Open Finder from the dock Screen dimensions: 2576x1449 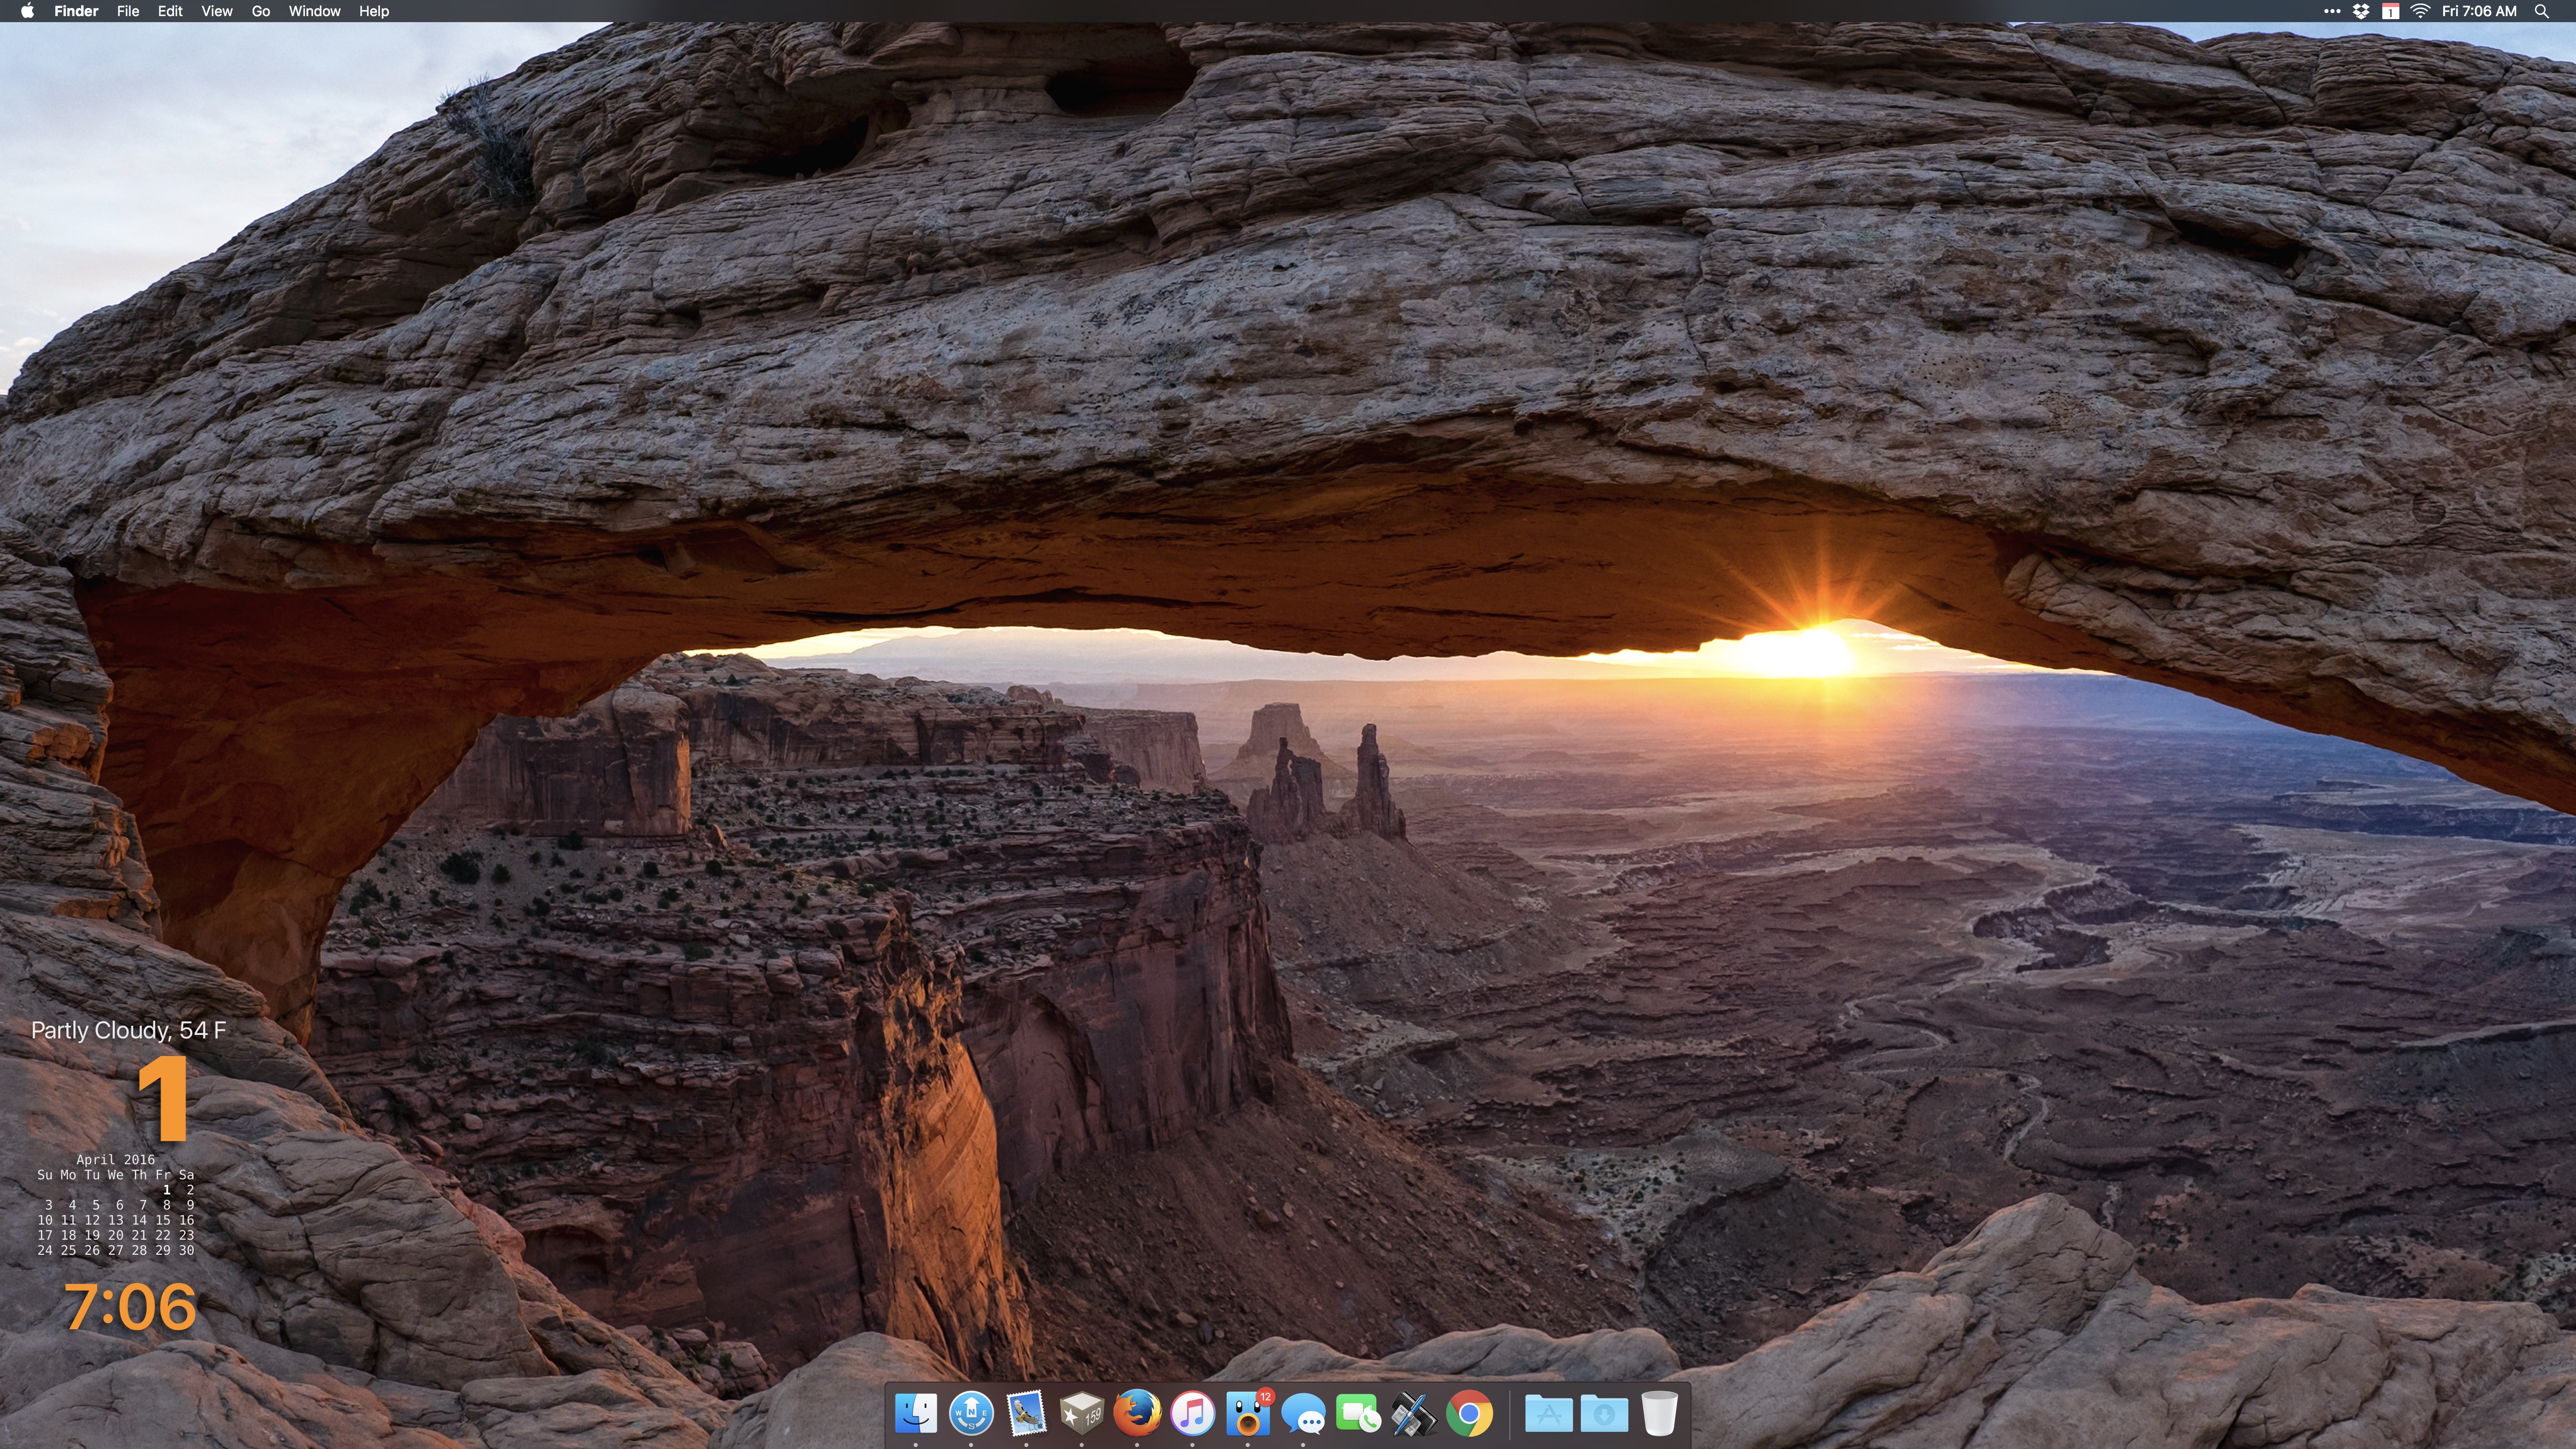[x=915, y=1413]
